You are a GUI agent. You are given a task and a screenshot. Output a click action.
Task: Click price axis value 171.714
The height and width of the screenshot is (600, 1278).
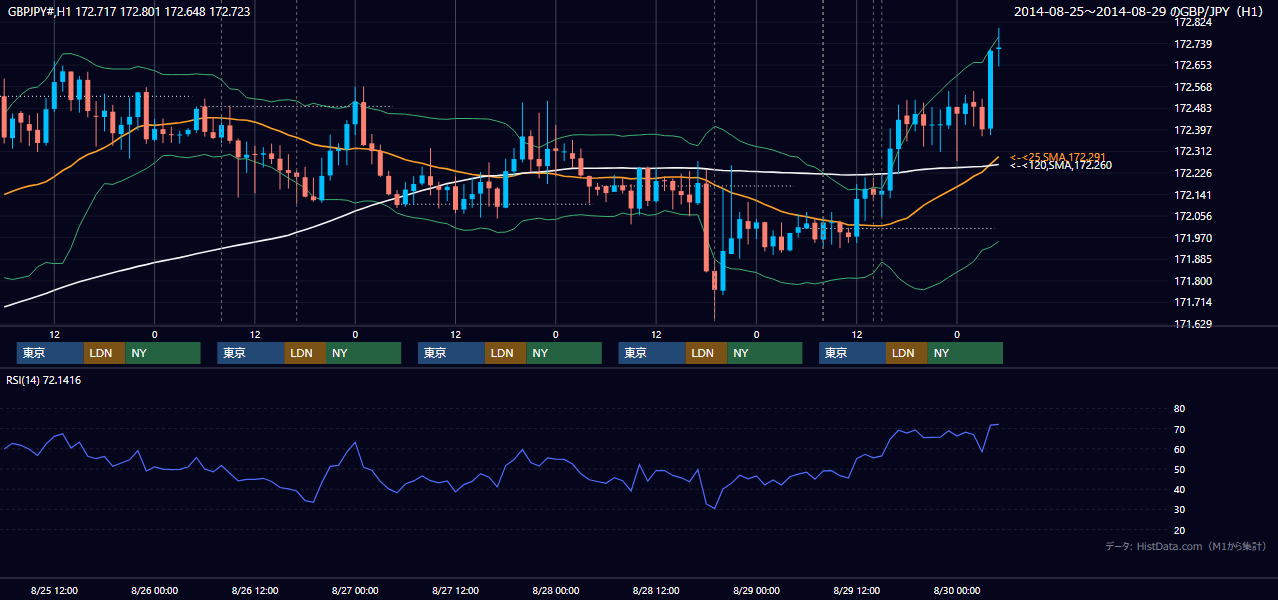1193,302
